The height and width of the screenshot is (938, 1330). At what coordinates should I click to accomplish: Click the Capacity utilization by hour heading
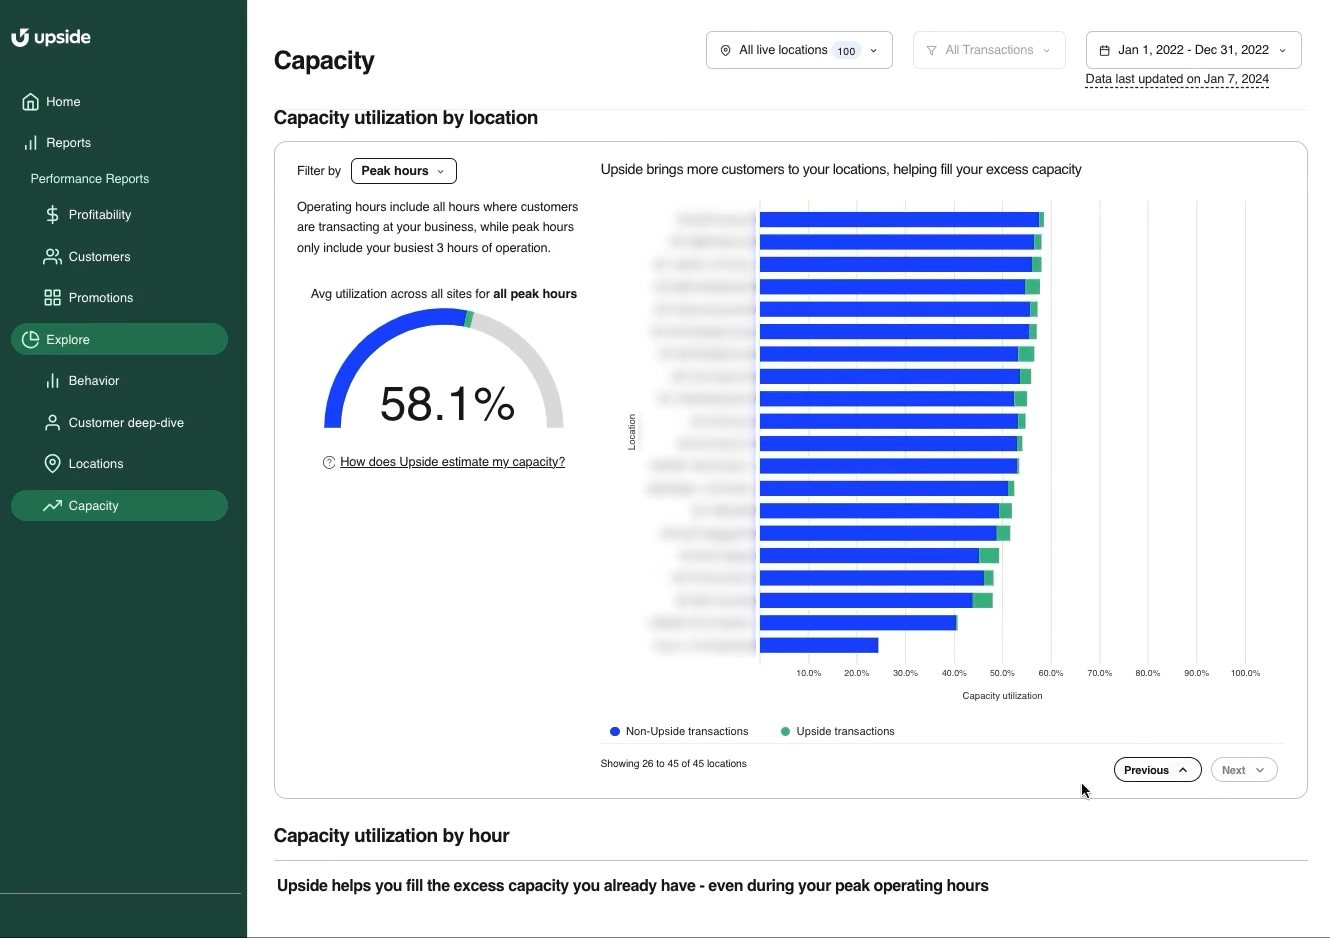click(391, 836)
